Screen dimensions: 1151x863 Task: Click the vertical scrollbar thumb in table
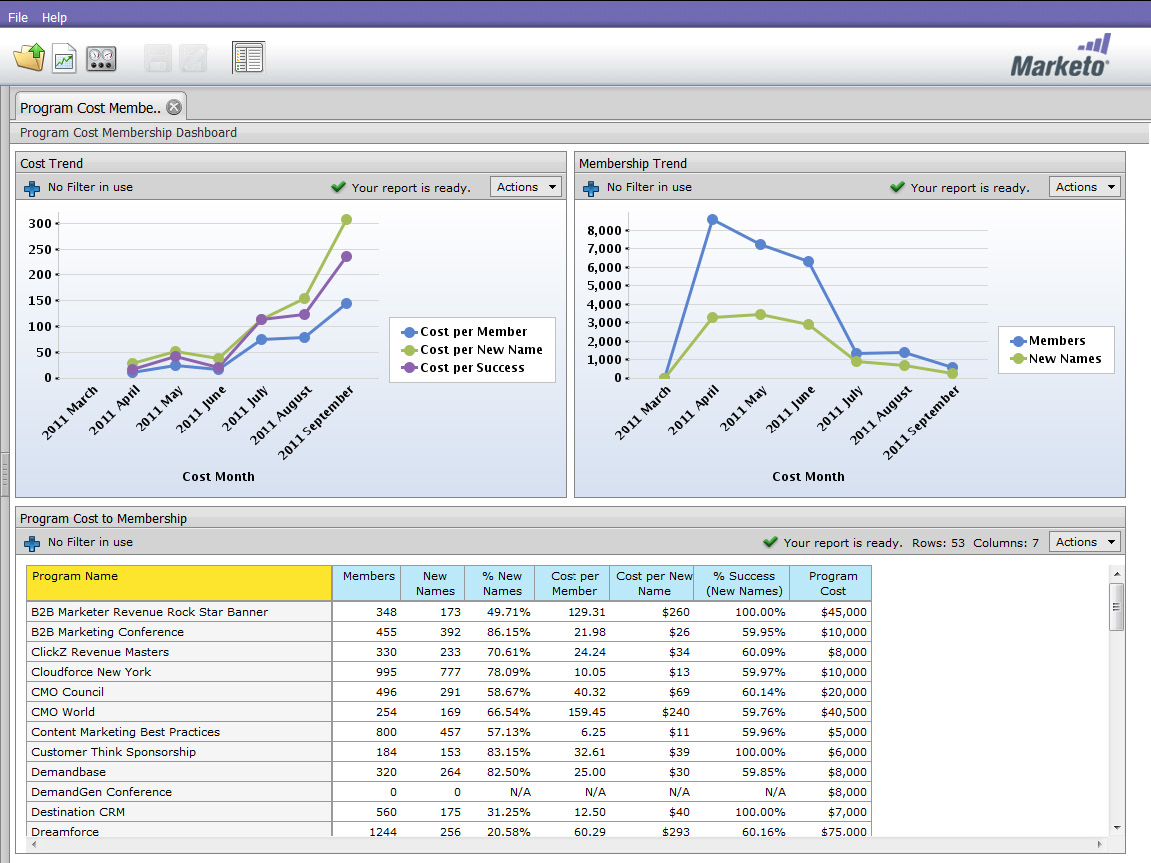coord(1116,607)
